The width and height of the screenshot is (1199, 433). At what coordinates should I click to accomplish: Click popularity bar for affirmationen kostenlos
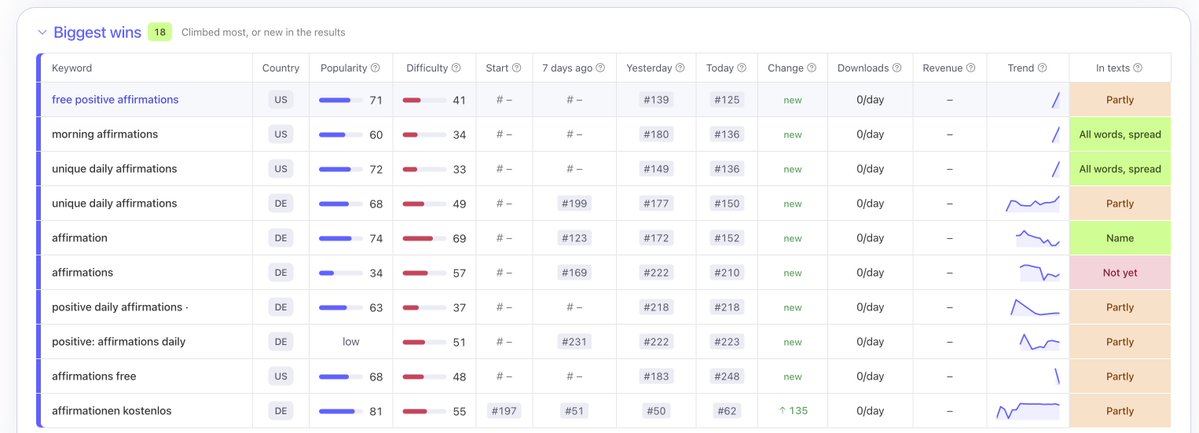(x=340, y=412)
